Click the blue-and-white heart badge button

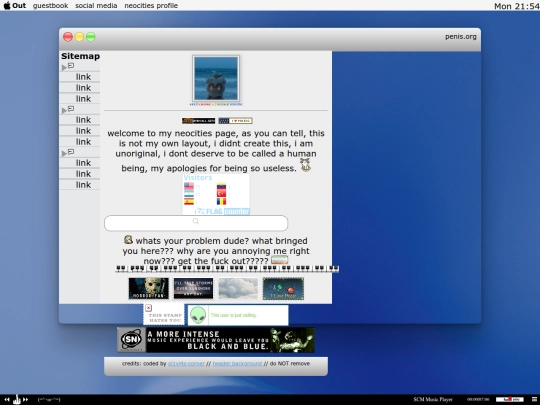[x=235, y=121]
